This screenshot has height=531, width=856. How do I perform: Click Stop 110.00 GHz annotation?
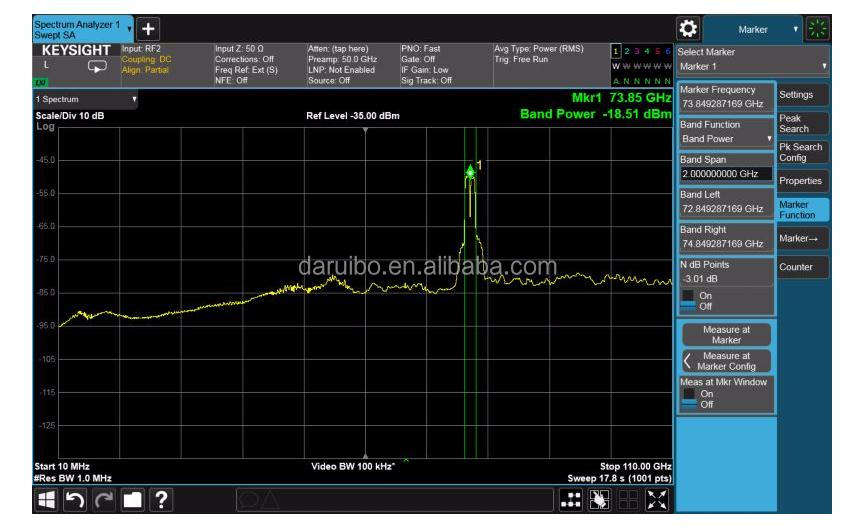pos(635,466)
